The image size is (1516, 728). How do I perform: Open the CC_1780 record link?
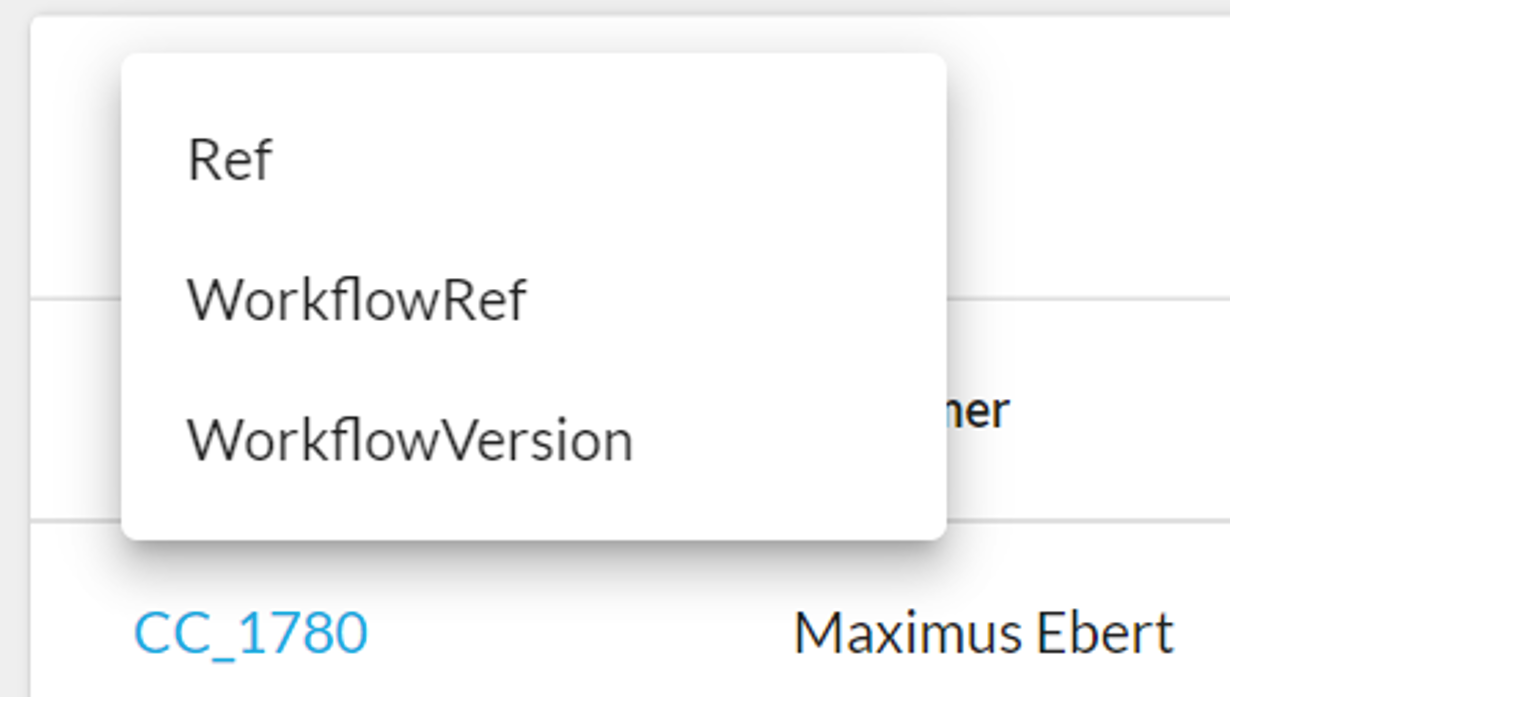tap(251, 633)
